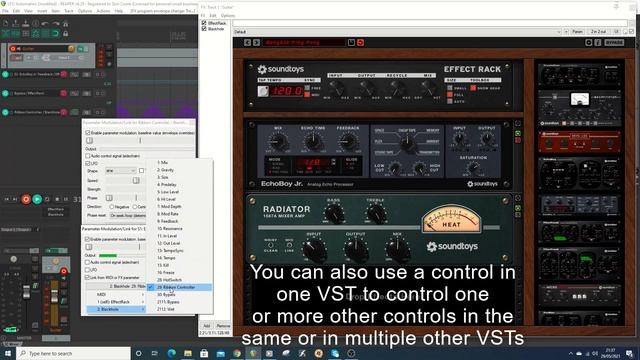640x360 pixels.
Task: Click the taskbar search box
Action: 73,353
